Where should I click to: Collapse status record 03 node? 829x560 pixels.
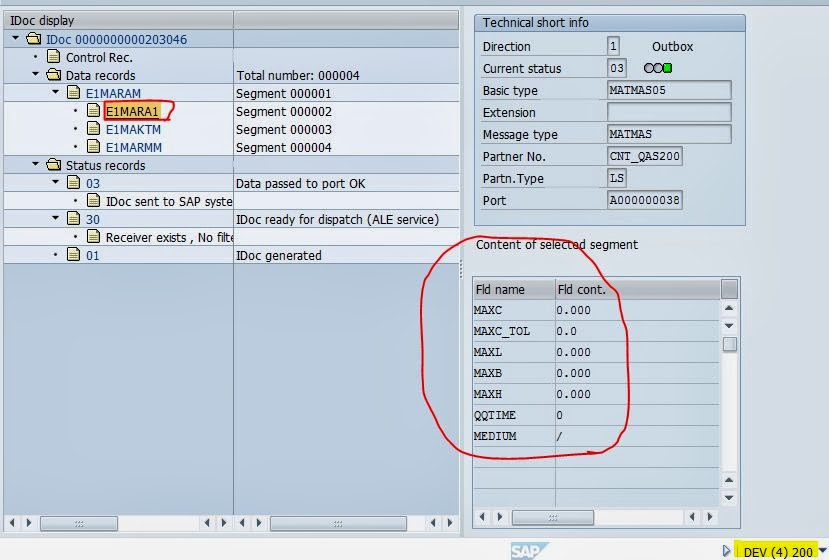point(56,182)
